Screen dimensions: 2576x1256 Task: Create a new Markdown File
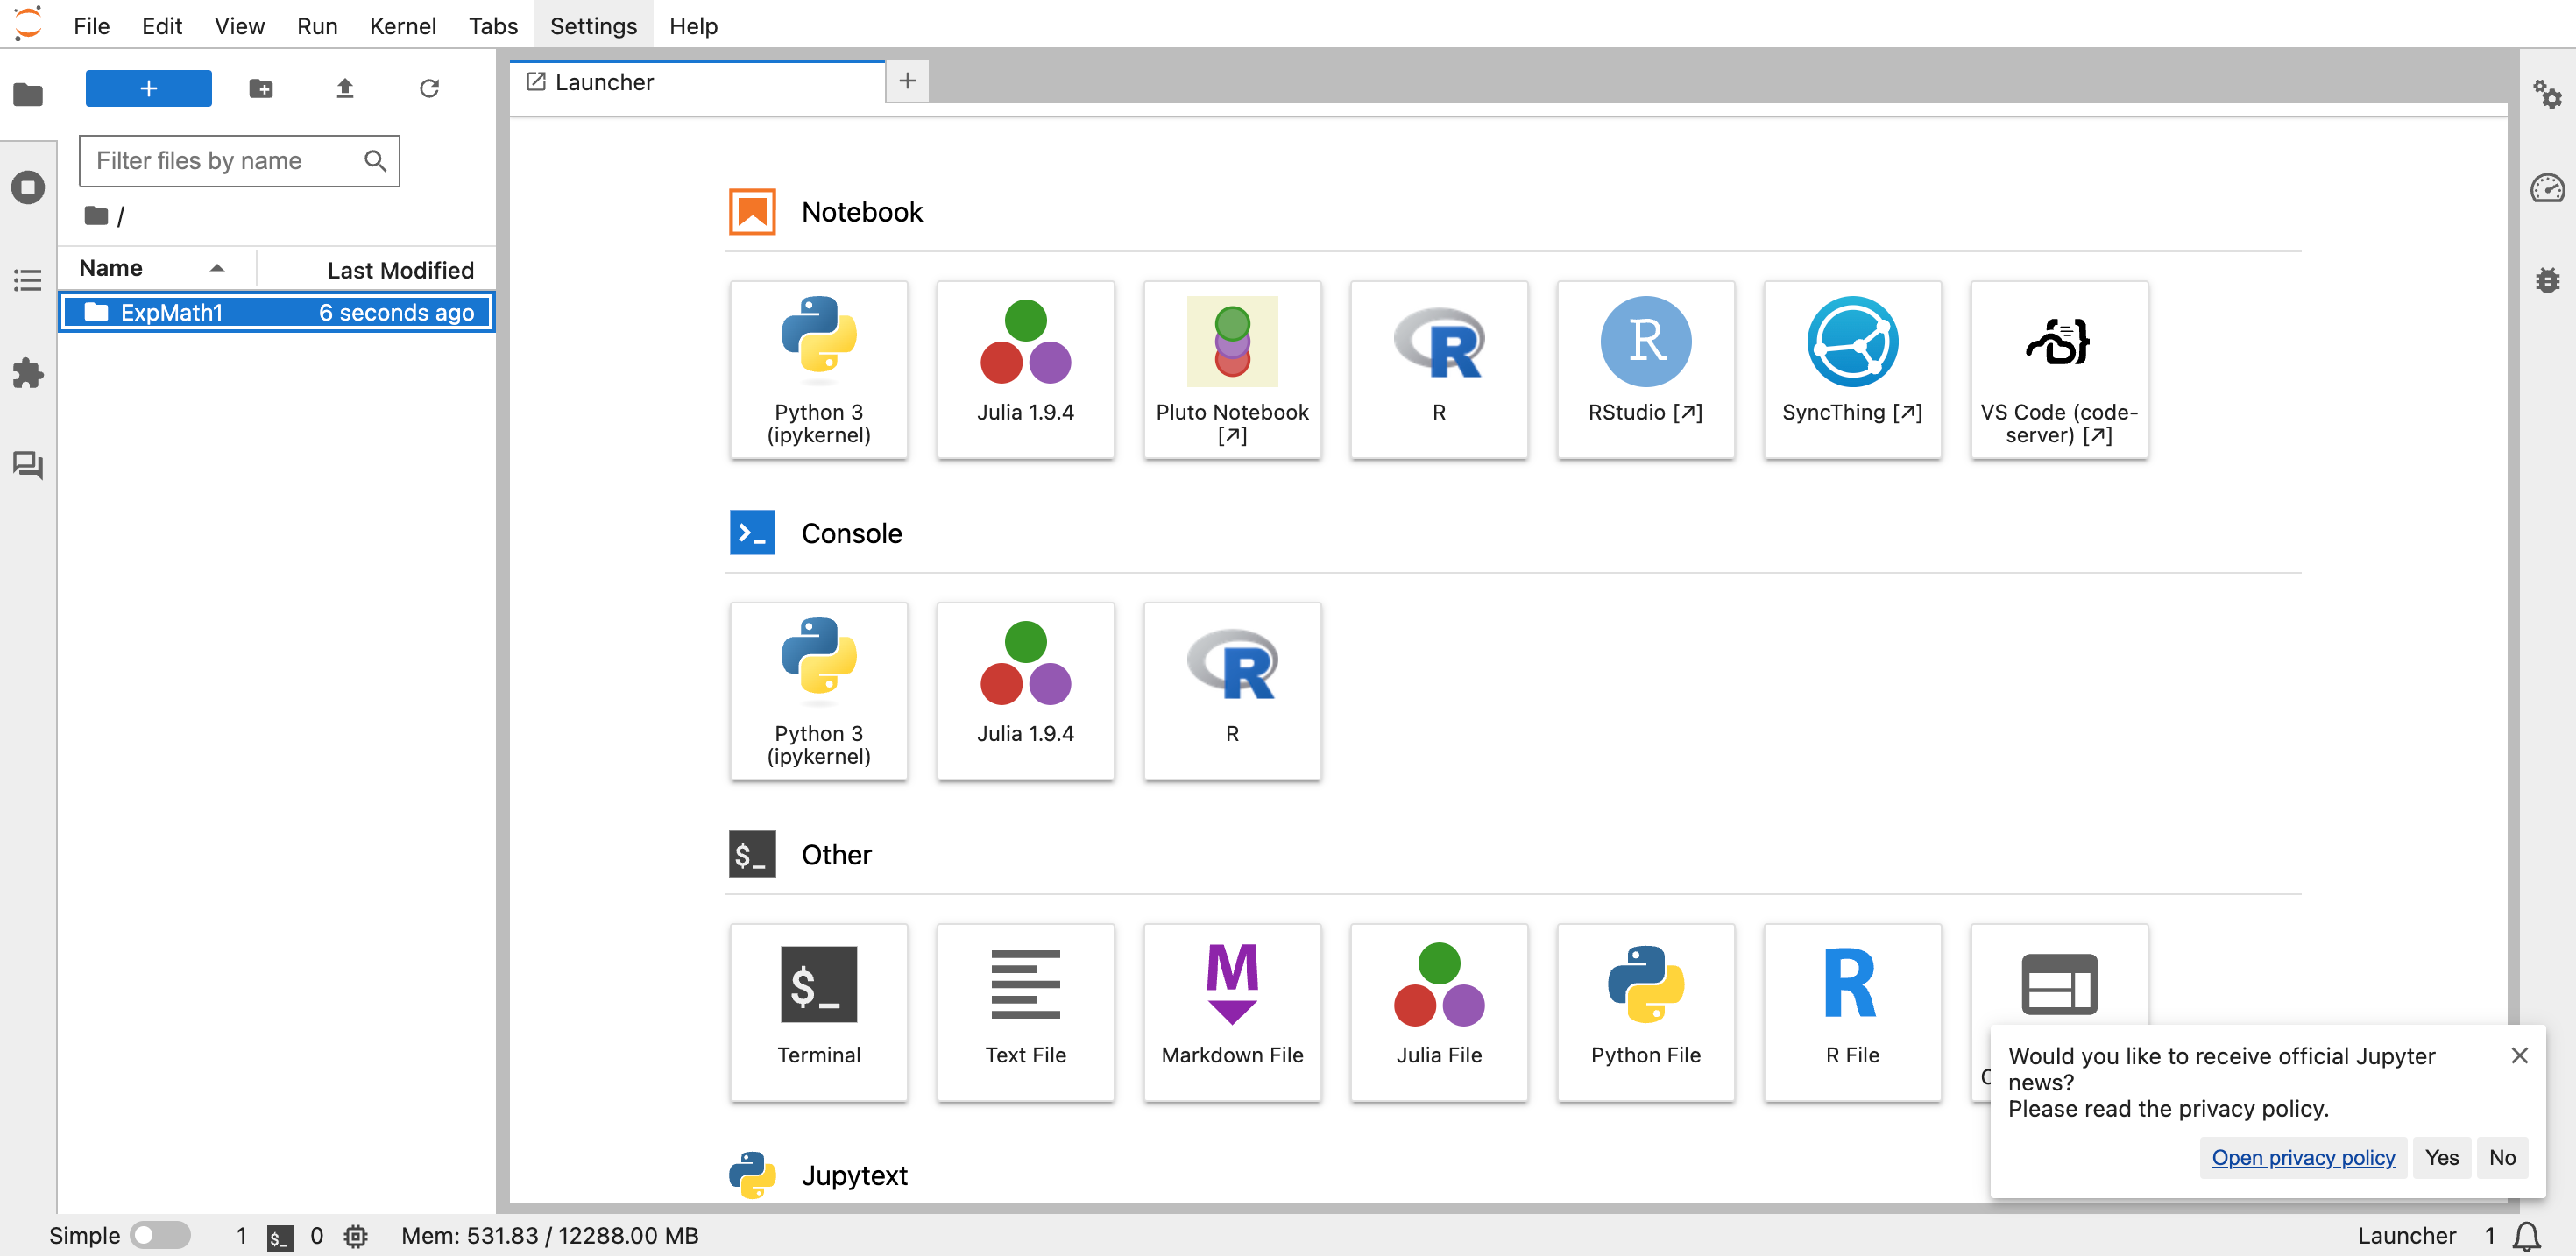(1232, 1012)
